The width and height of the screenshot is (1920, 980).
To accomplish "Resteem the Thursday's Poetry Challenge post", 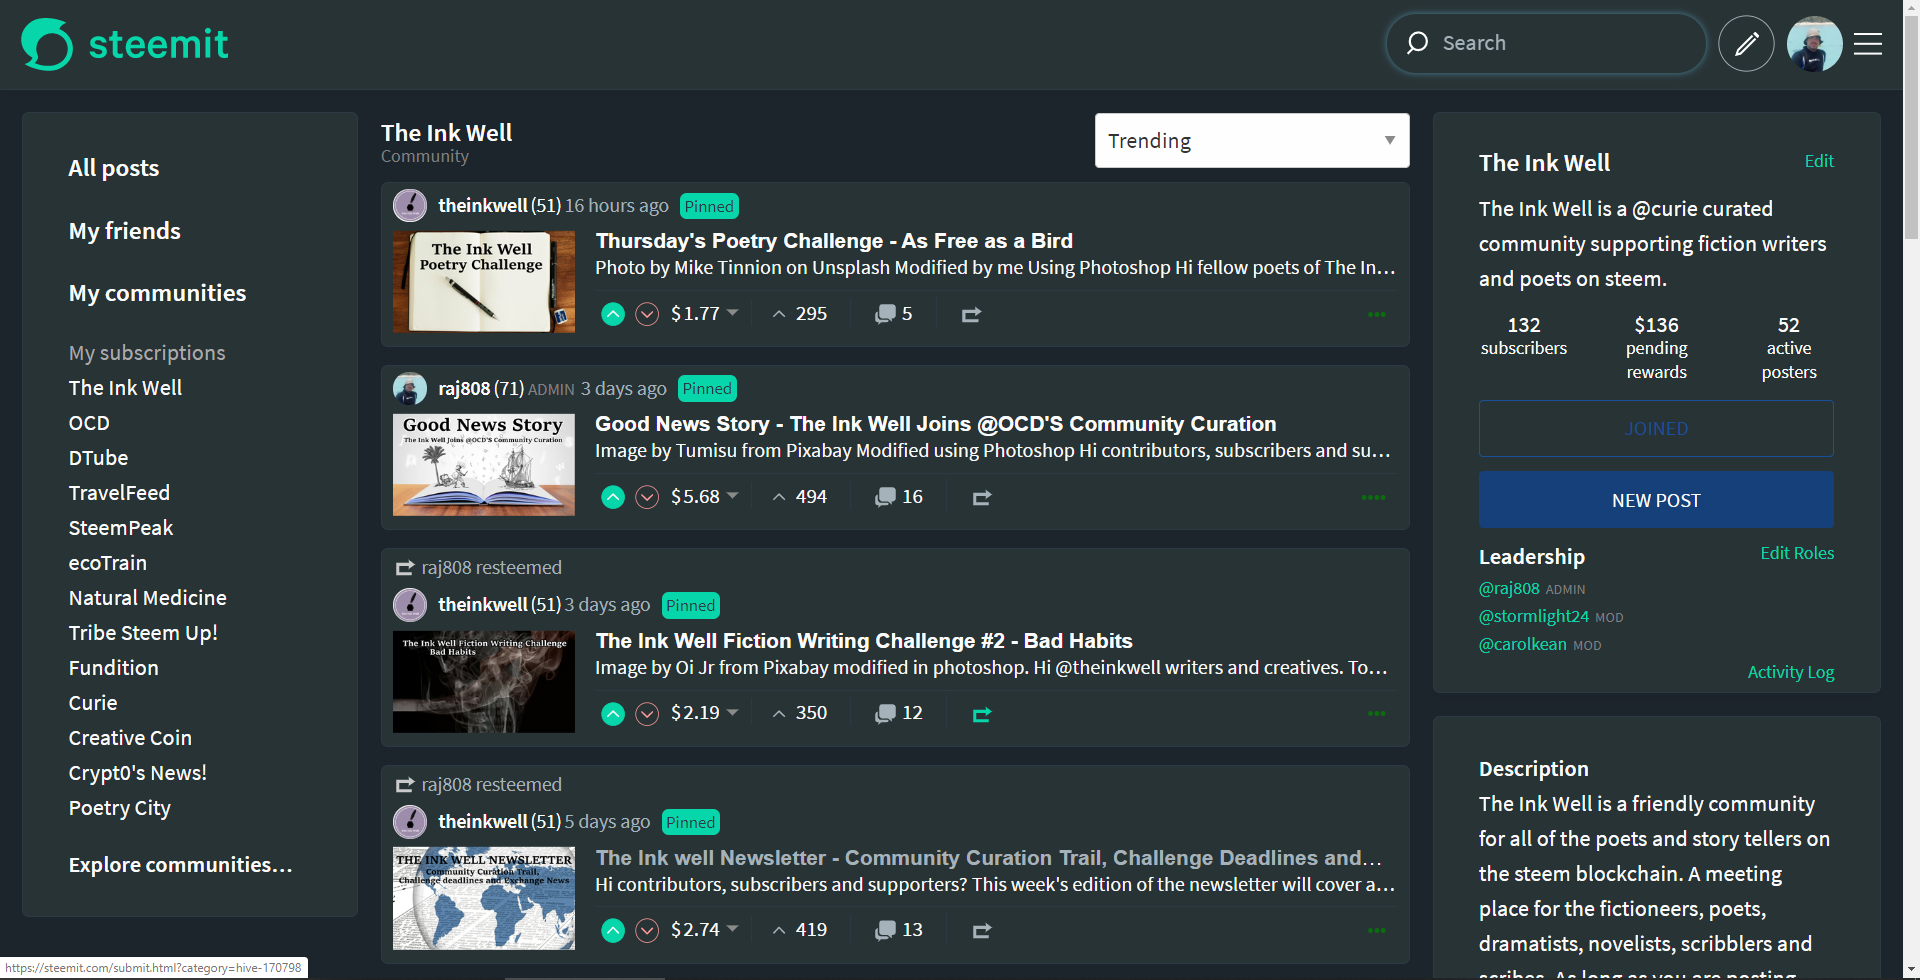I will point(971,315).
